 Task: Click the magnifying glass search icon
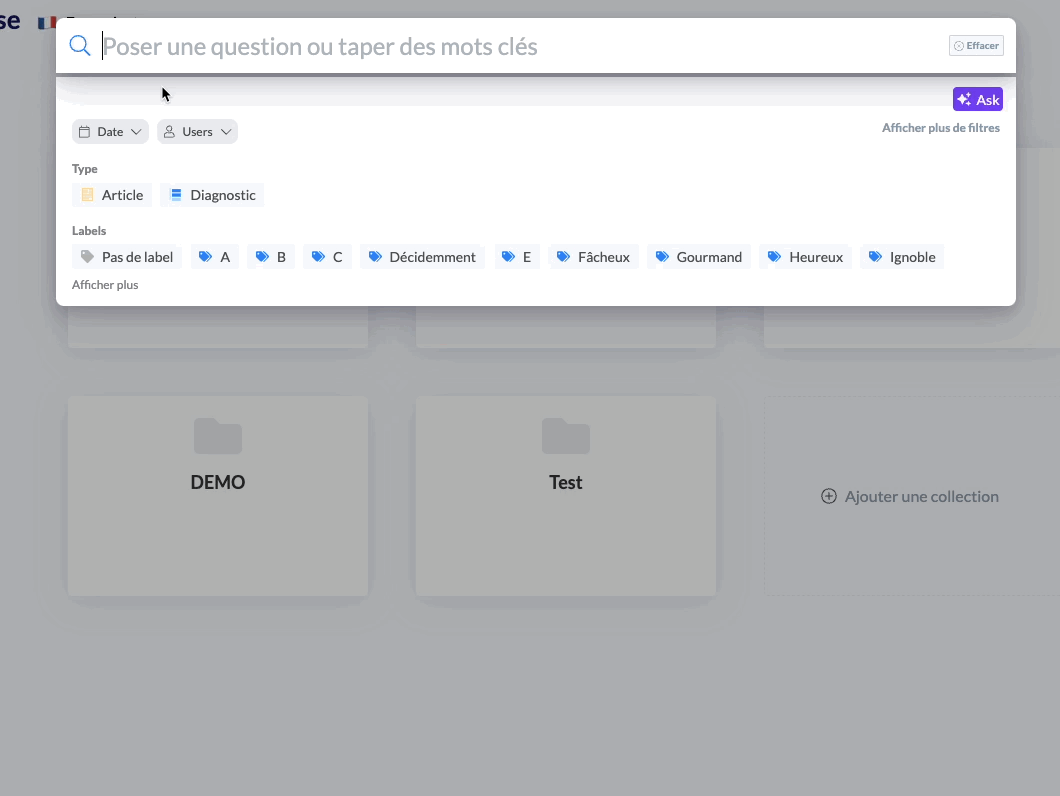pyautogui.click(x=80, y=46)
